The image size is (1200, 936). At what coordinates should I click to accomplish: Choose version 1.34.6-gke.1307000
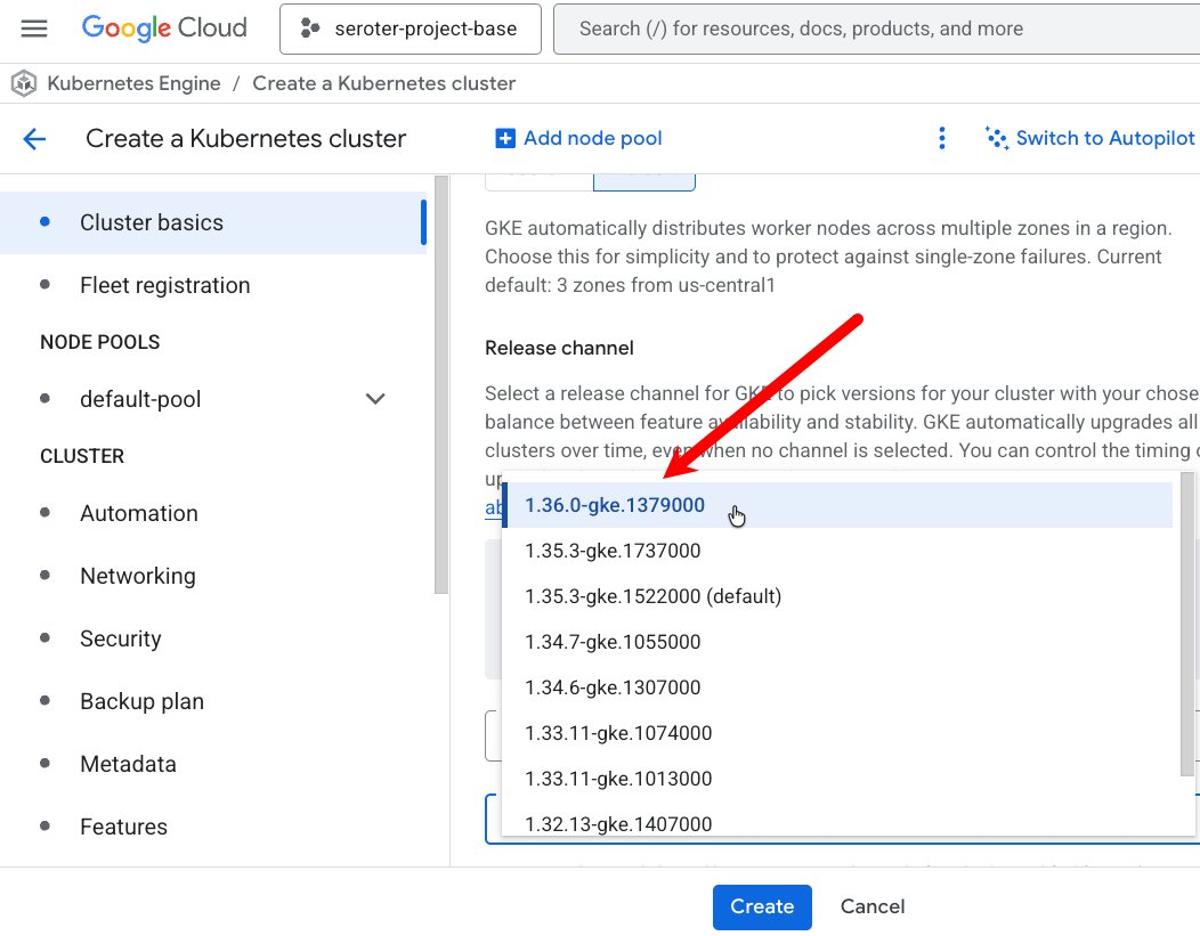click(837, 688)
